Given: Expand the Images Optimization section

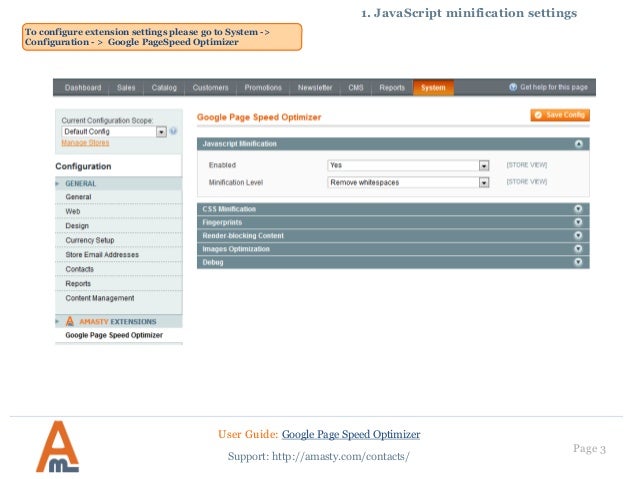Looking at the screenshot, I should (x=393, y=249).
